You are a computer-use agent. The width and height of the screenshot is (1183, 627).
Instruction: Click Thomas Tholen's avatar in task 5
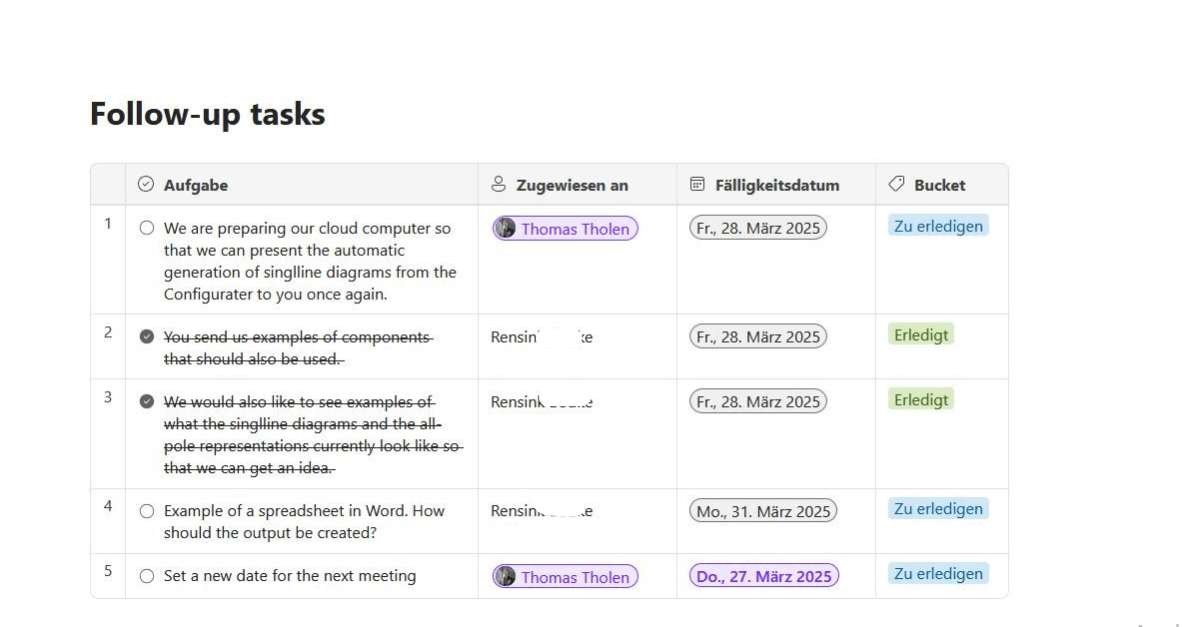coord(505,577)
